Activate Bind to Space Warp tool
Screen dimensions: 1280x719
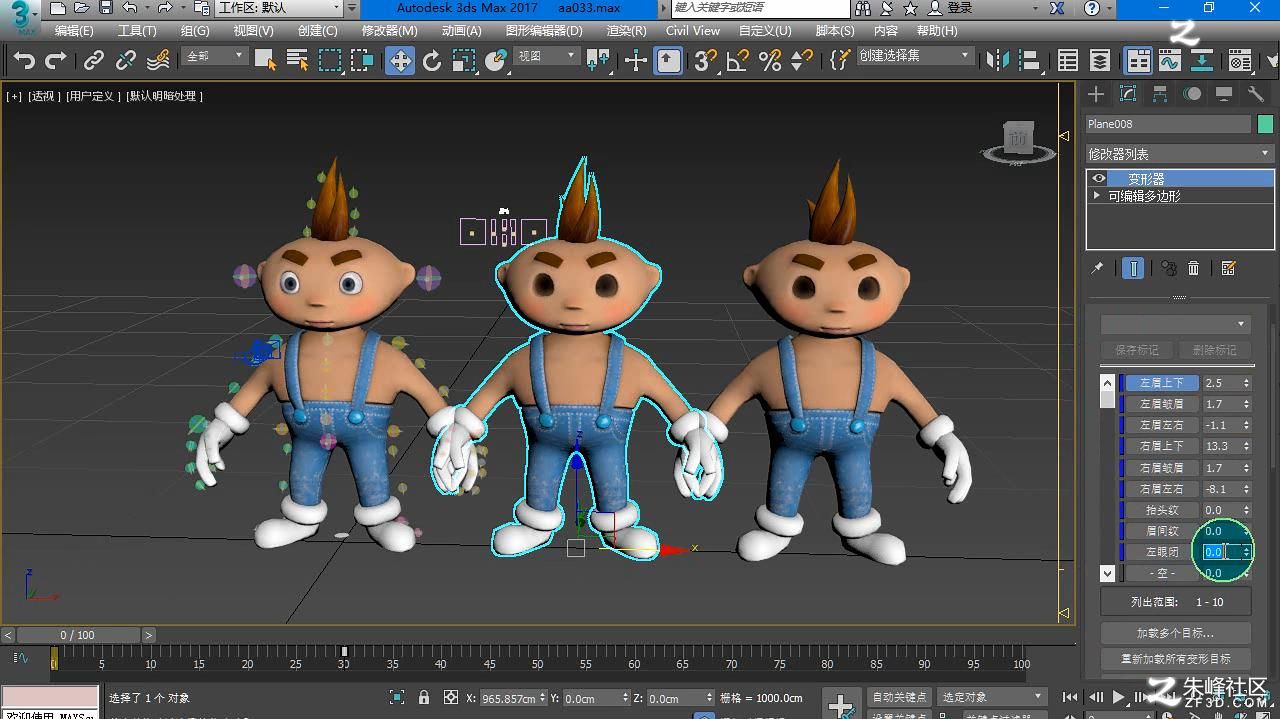click(x=158, y=60)
